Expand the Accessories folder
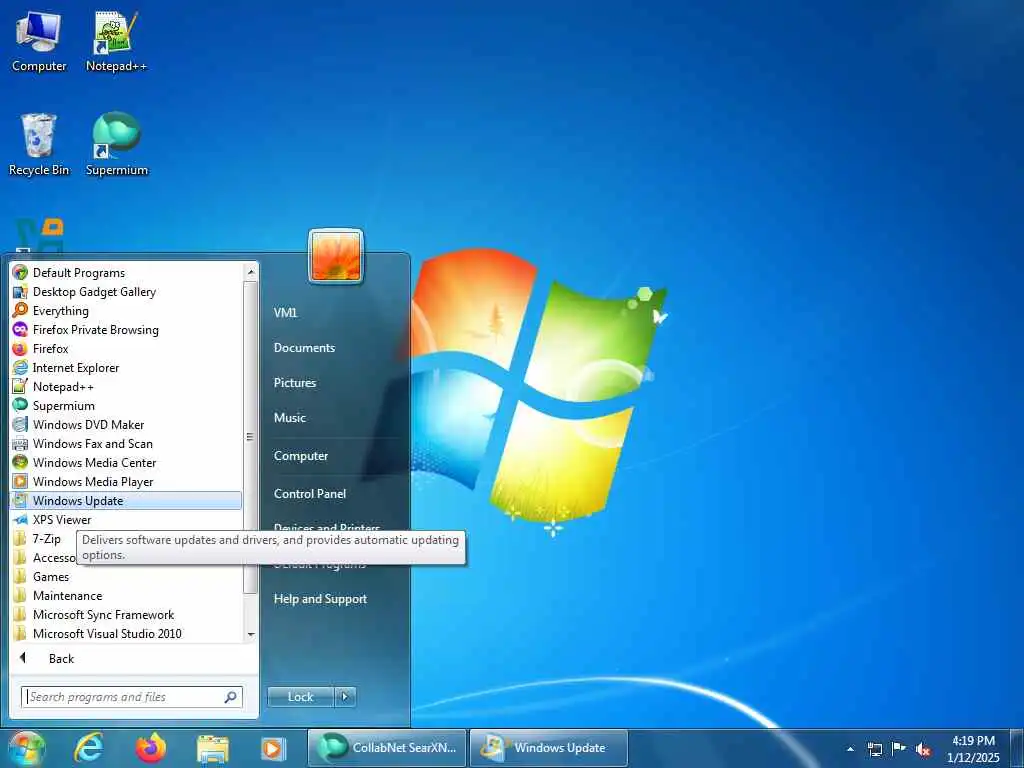 (43, 558)
